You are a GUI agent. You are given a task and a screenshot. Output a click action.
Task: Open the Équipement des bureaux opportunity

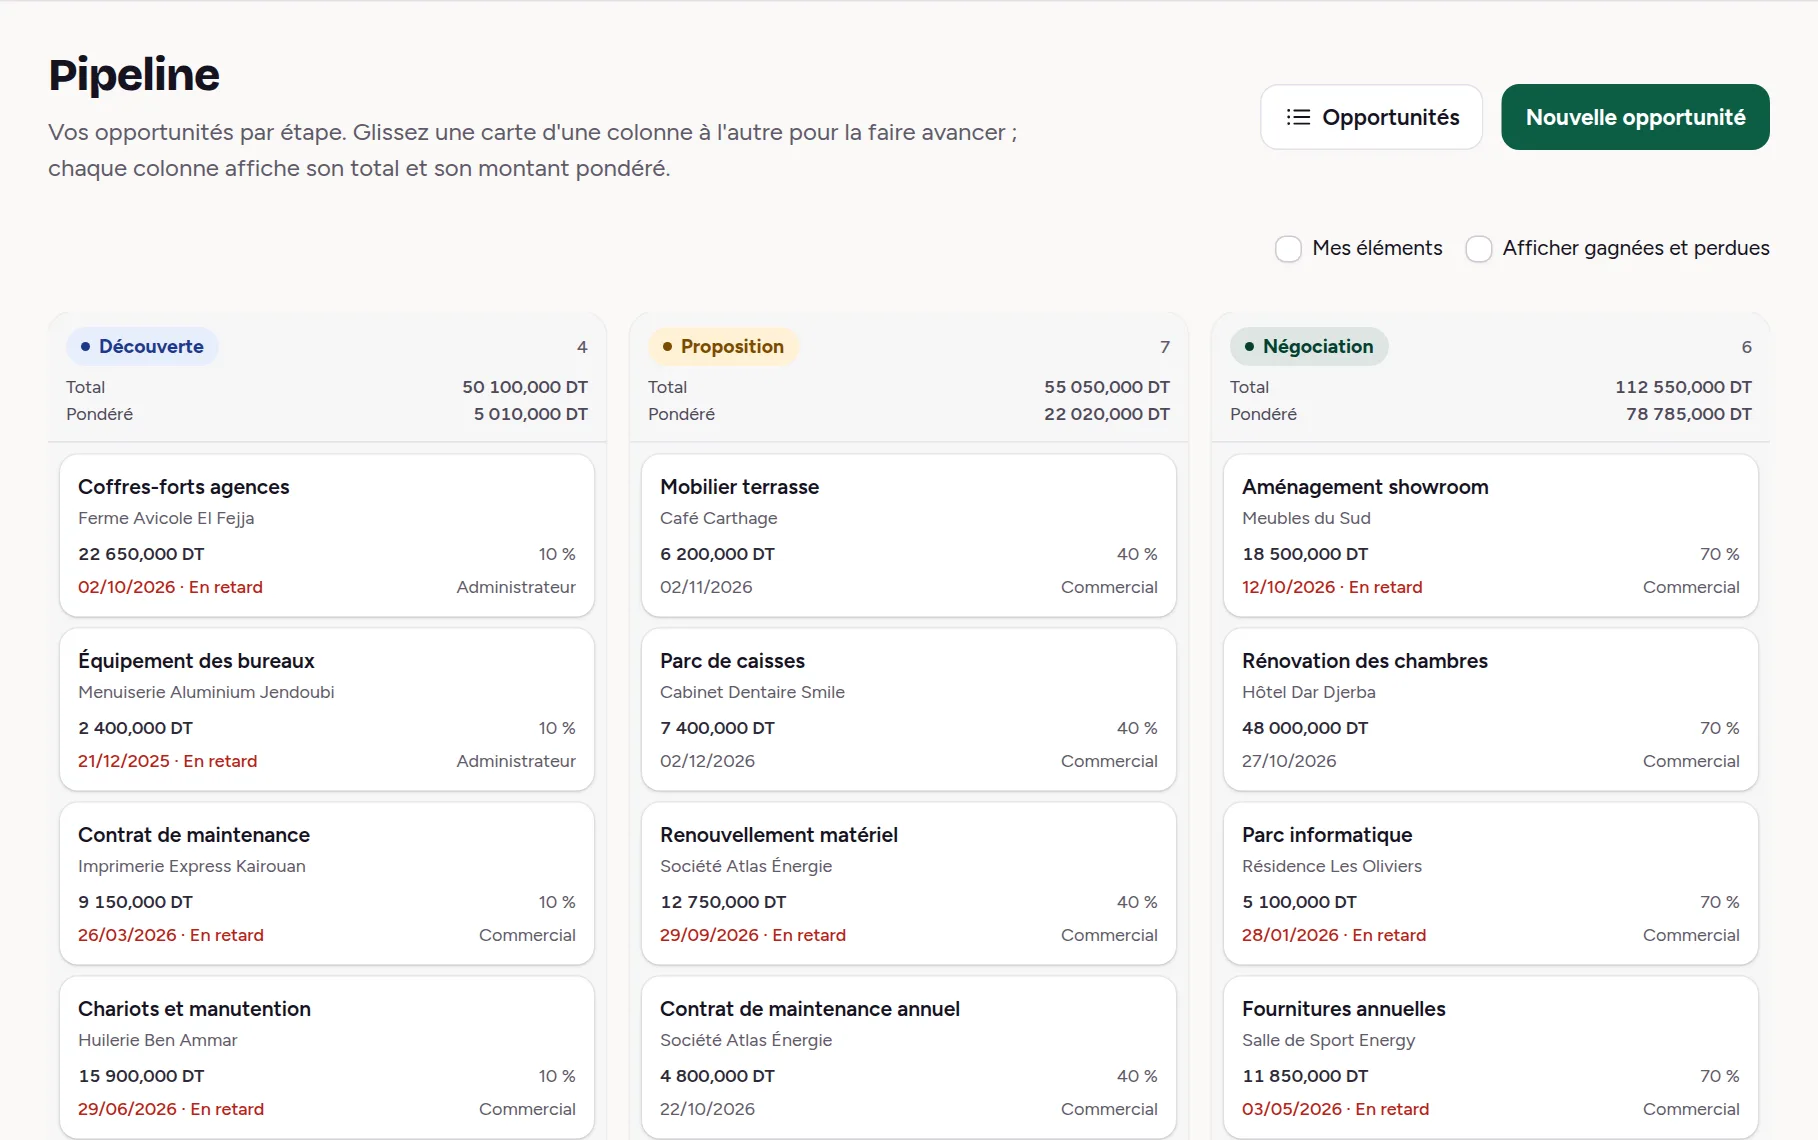pos(327,710)
